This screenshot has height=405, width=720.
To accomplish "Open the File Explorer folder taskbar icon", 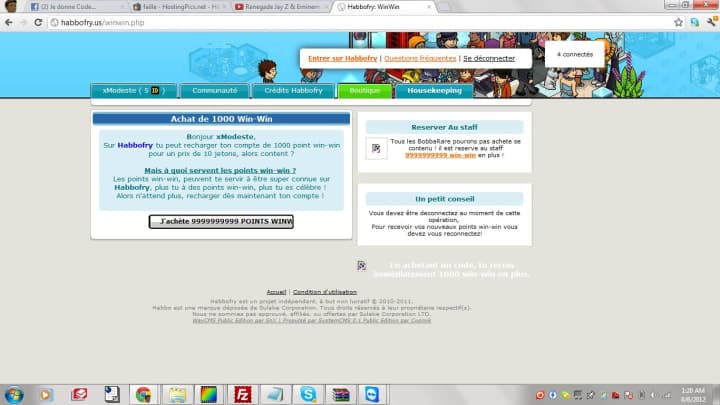I will pyautogui.click(x=177, y=394).
